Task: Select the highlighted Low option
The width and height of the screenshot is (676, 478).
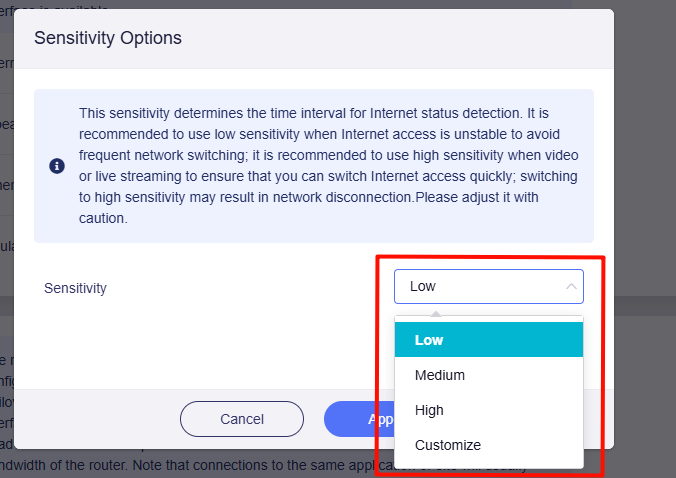Action: pos(488,340)
